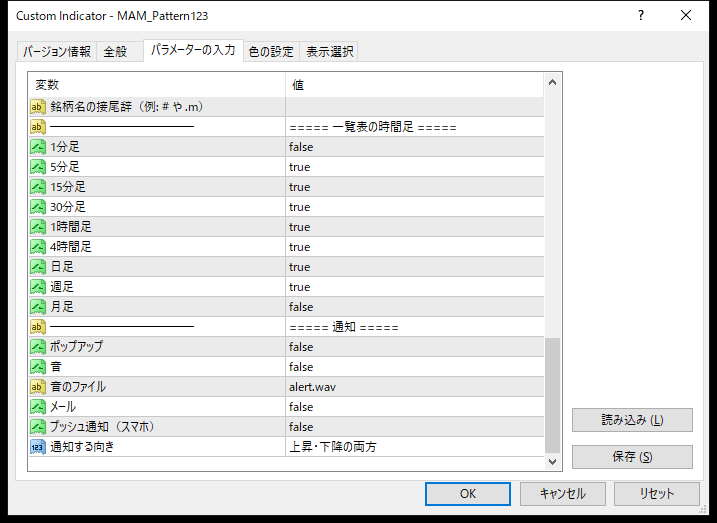Click the 保存 (S) button

click(632, 457)
